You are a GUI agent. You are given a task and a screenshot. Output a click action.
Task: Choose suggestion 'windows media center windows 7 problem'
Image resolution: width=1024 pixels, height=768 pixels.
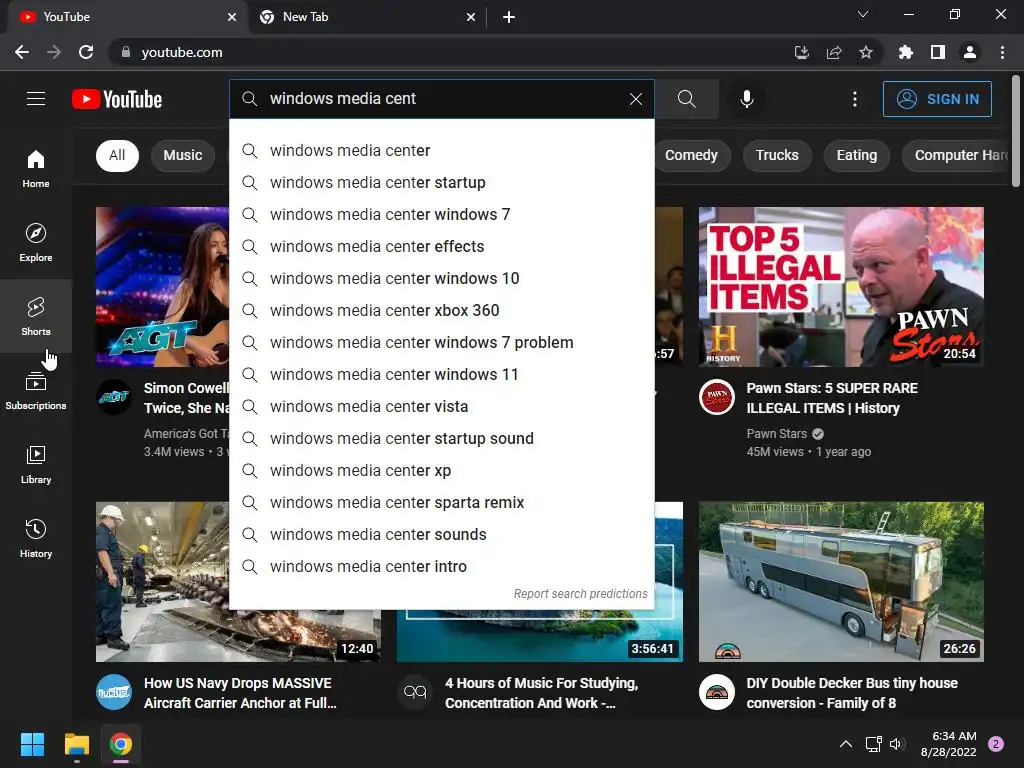click(441, 343)
